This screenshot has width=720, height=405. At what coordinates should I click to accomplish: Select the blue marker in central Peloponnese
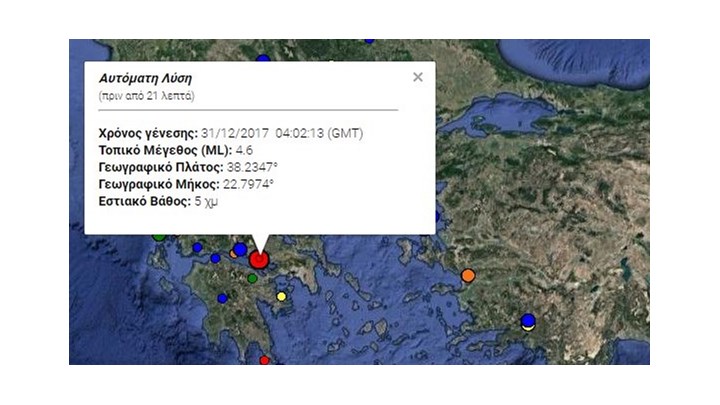pyautogui.click(x=222, y=298)
